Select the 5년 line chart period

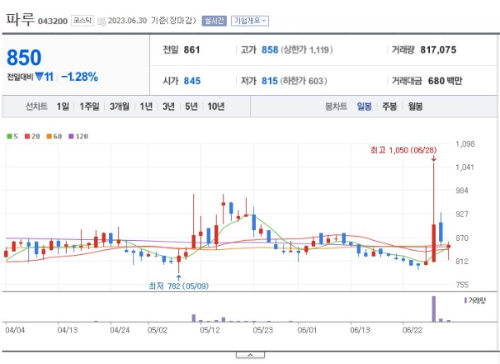[x=191, y=107]
